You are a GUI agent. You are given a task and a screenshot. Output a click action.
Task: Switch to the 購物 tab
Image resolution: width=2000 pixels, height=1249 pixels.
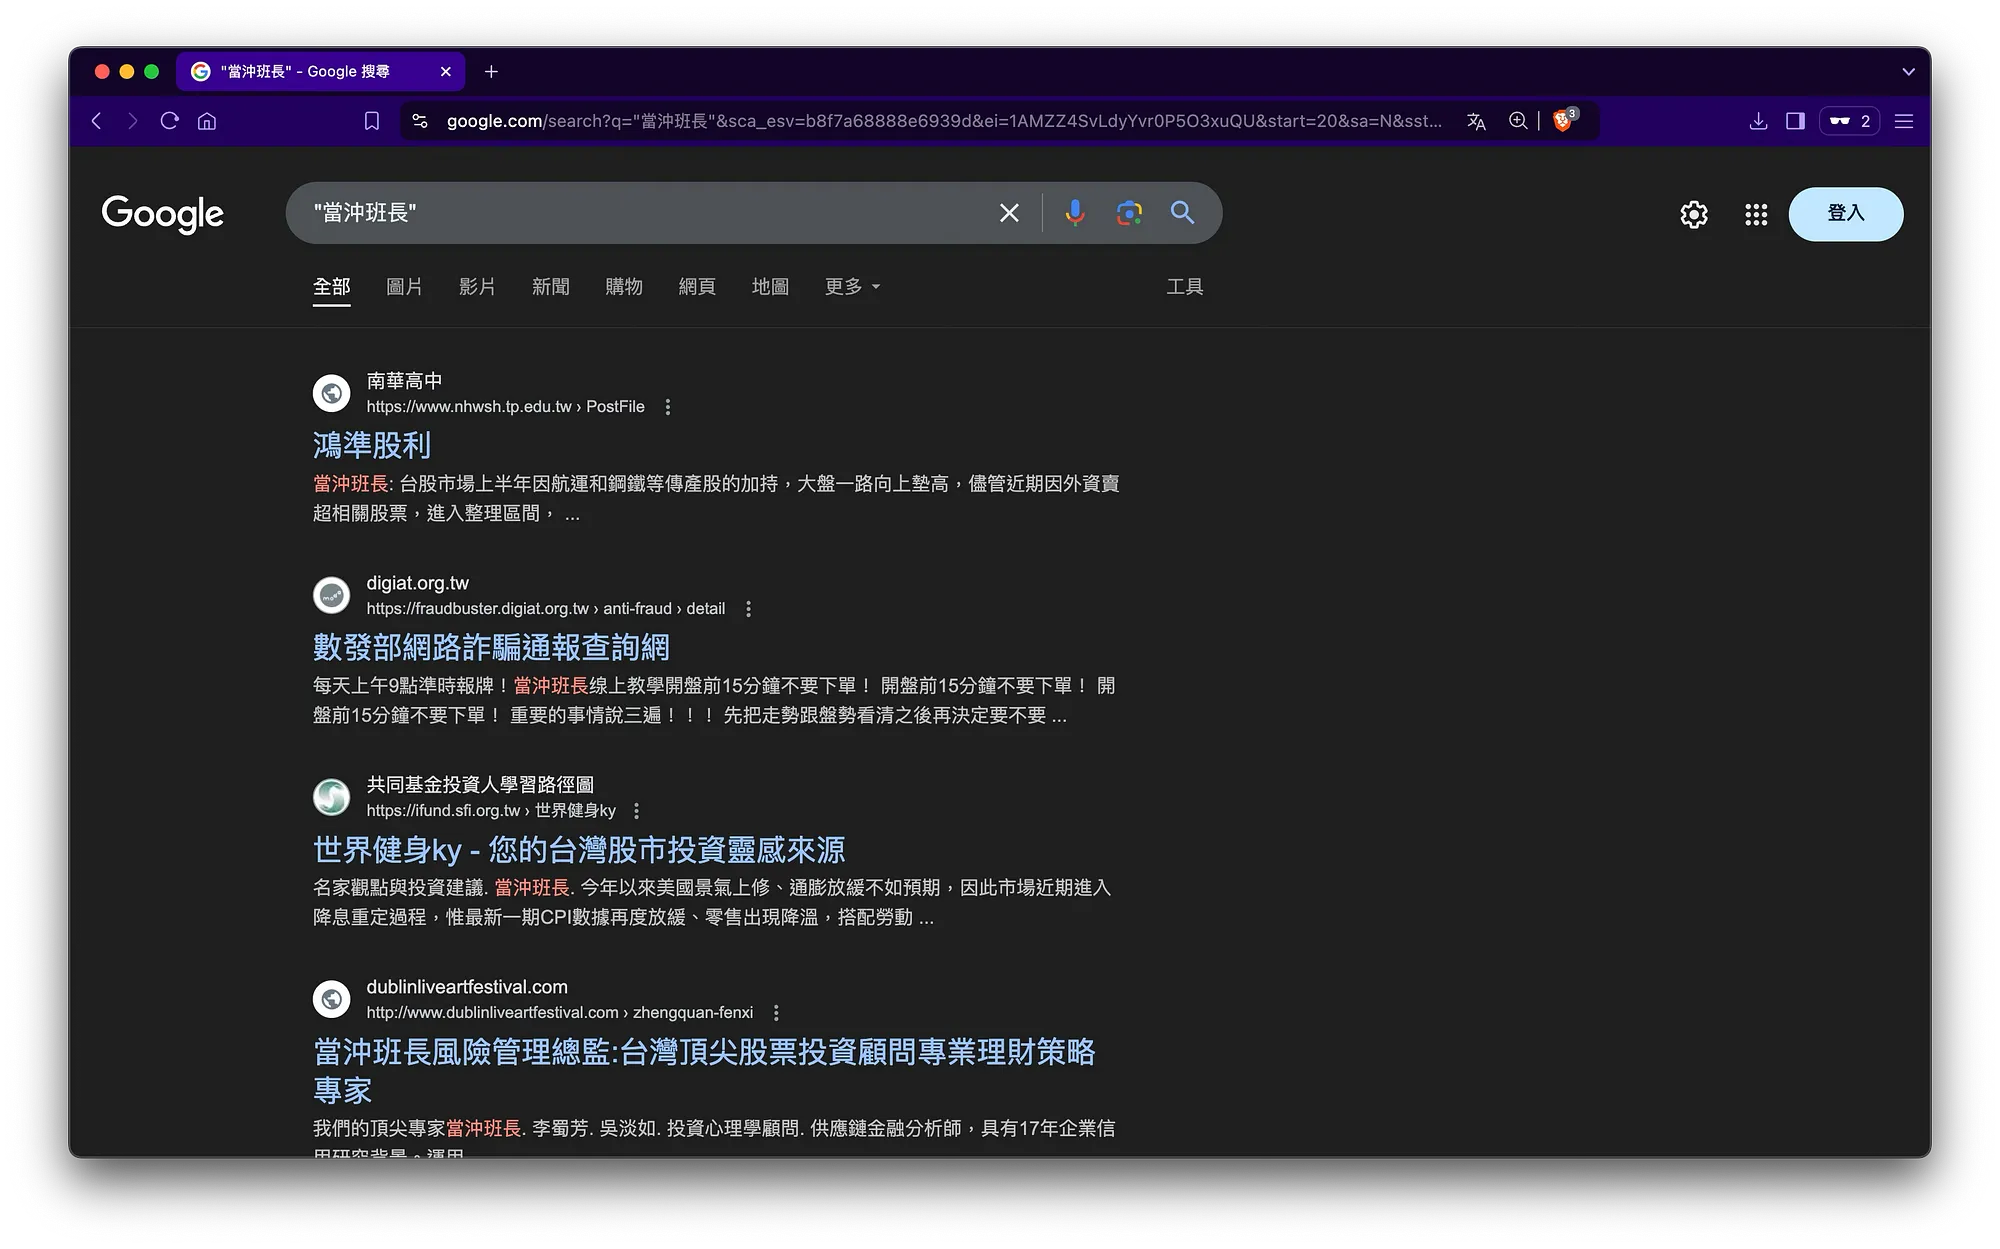pos(623,287)
